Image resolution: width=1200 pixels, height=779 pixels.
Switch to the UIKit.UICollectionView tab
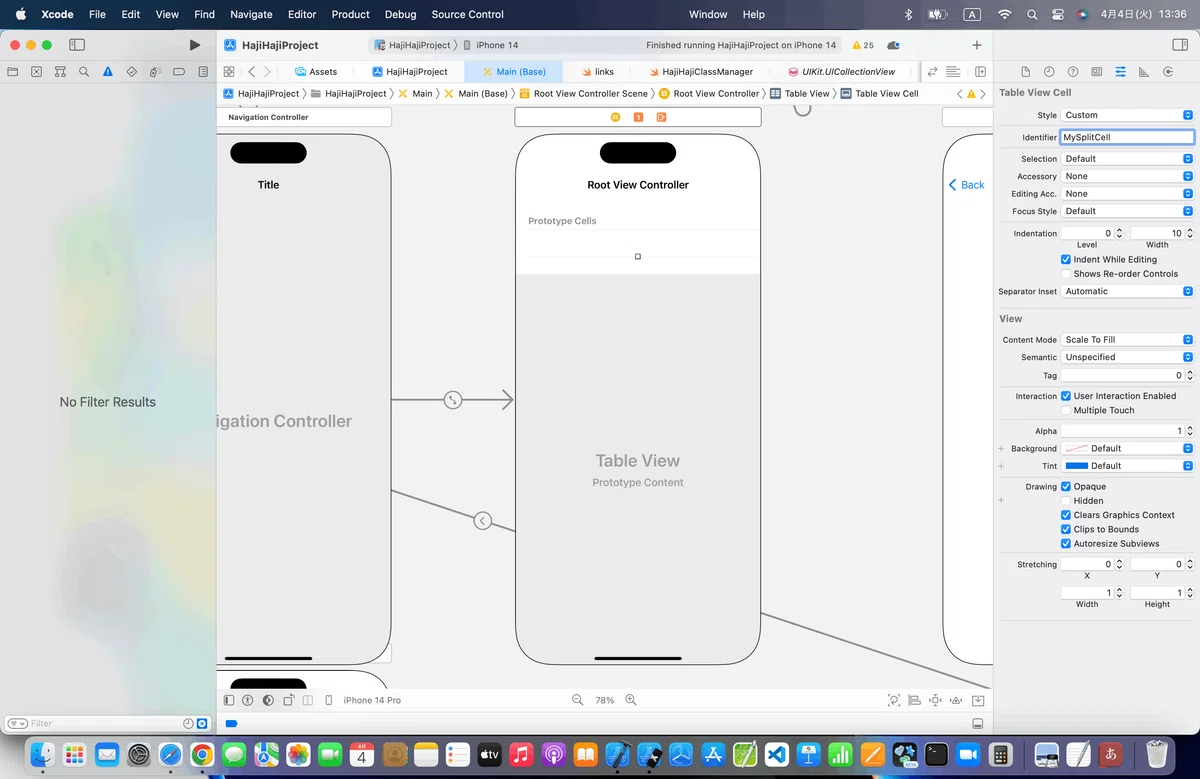tap(842, 72)
